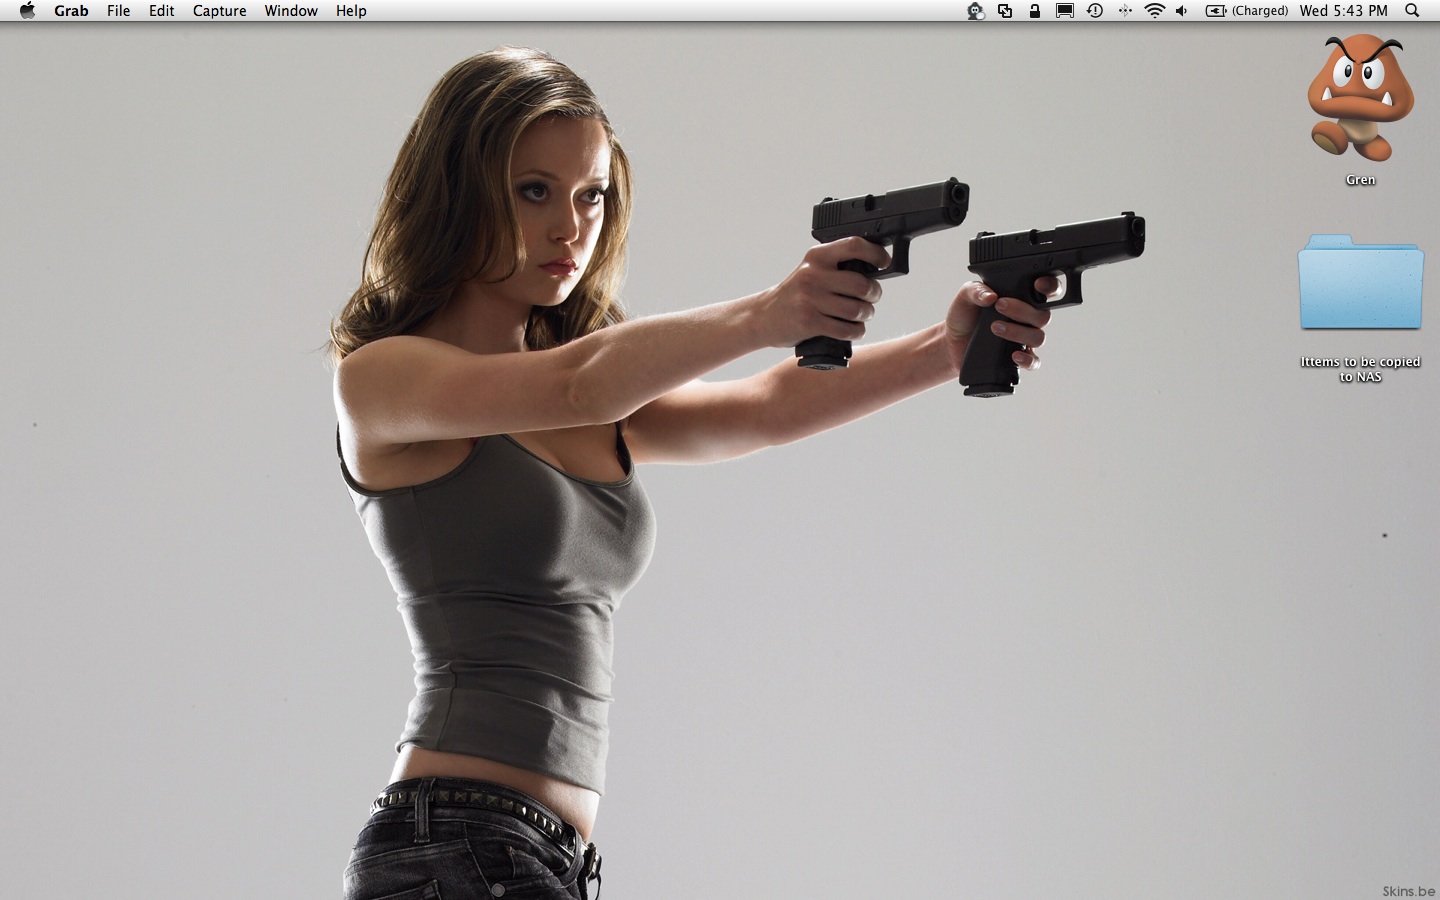The height and width of the screenshot is (900, 1440).
Task: Select the blue folder icon on desktop
Action: pos(1361,282)
